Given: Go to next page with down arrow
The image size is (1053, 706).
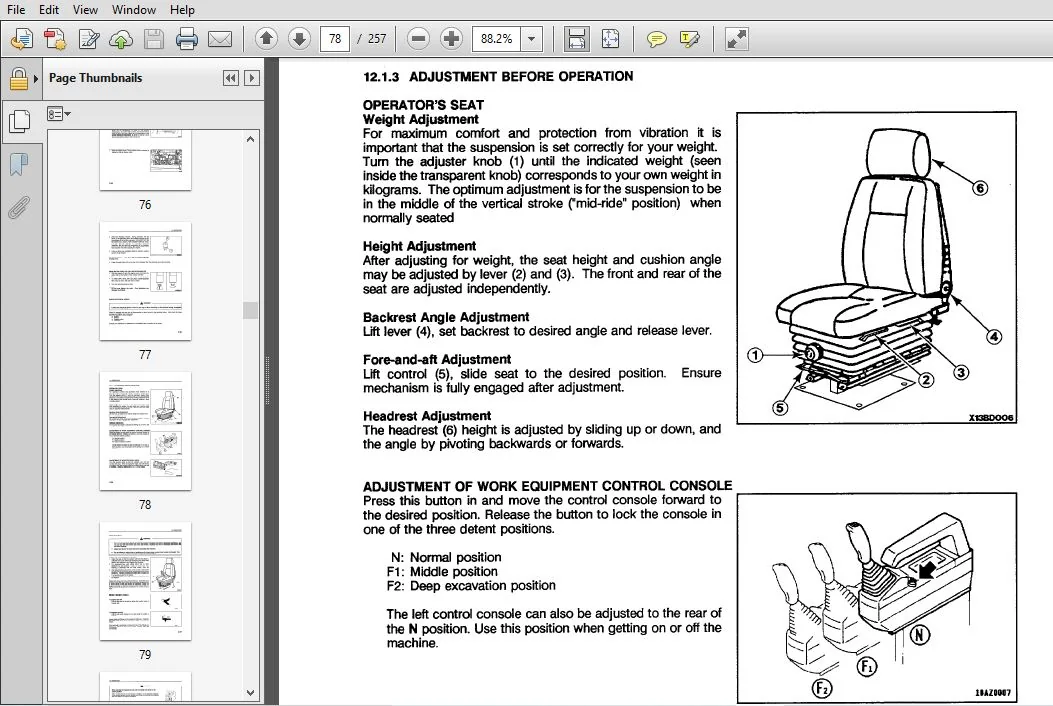Looking at the screenshot, I should point(300,39).
